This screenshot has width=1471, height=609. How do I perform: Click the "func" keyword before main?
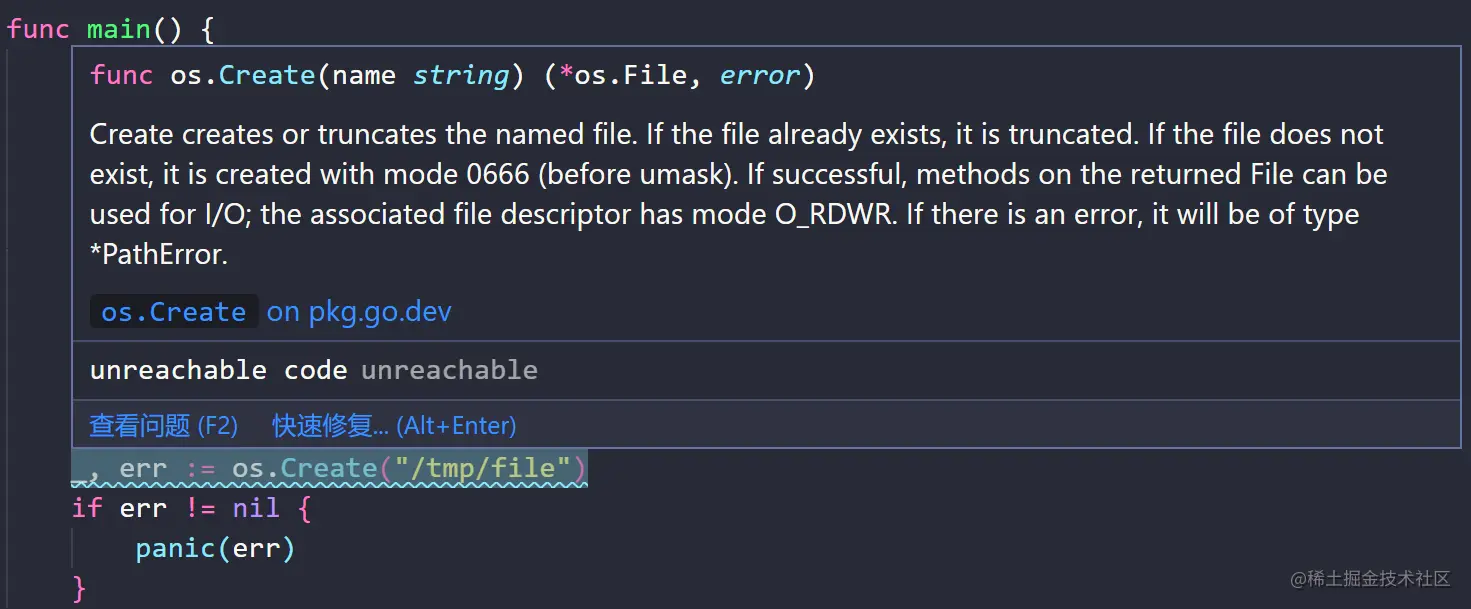tap(38, 29)
